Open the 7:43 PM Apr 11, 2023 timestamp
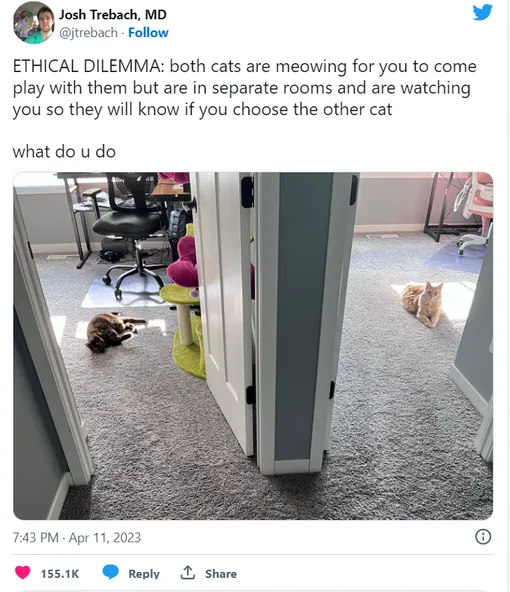 pos(77,537)
